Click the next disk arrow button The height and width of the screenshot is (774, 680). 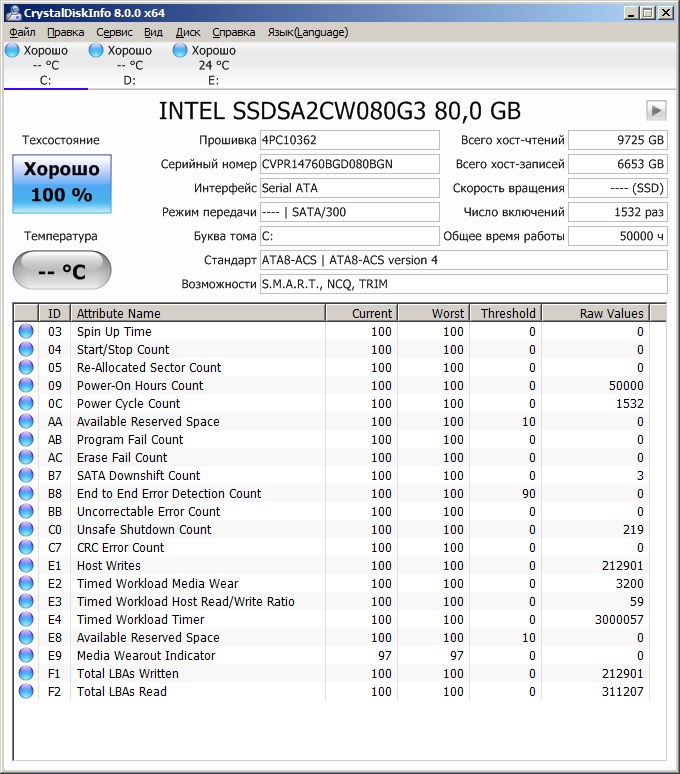(656, 110)
